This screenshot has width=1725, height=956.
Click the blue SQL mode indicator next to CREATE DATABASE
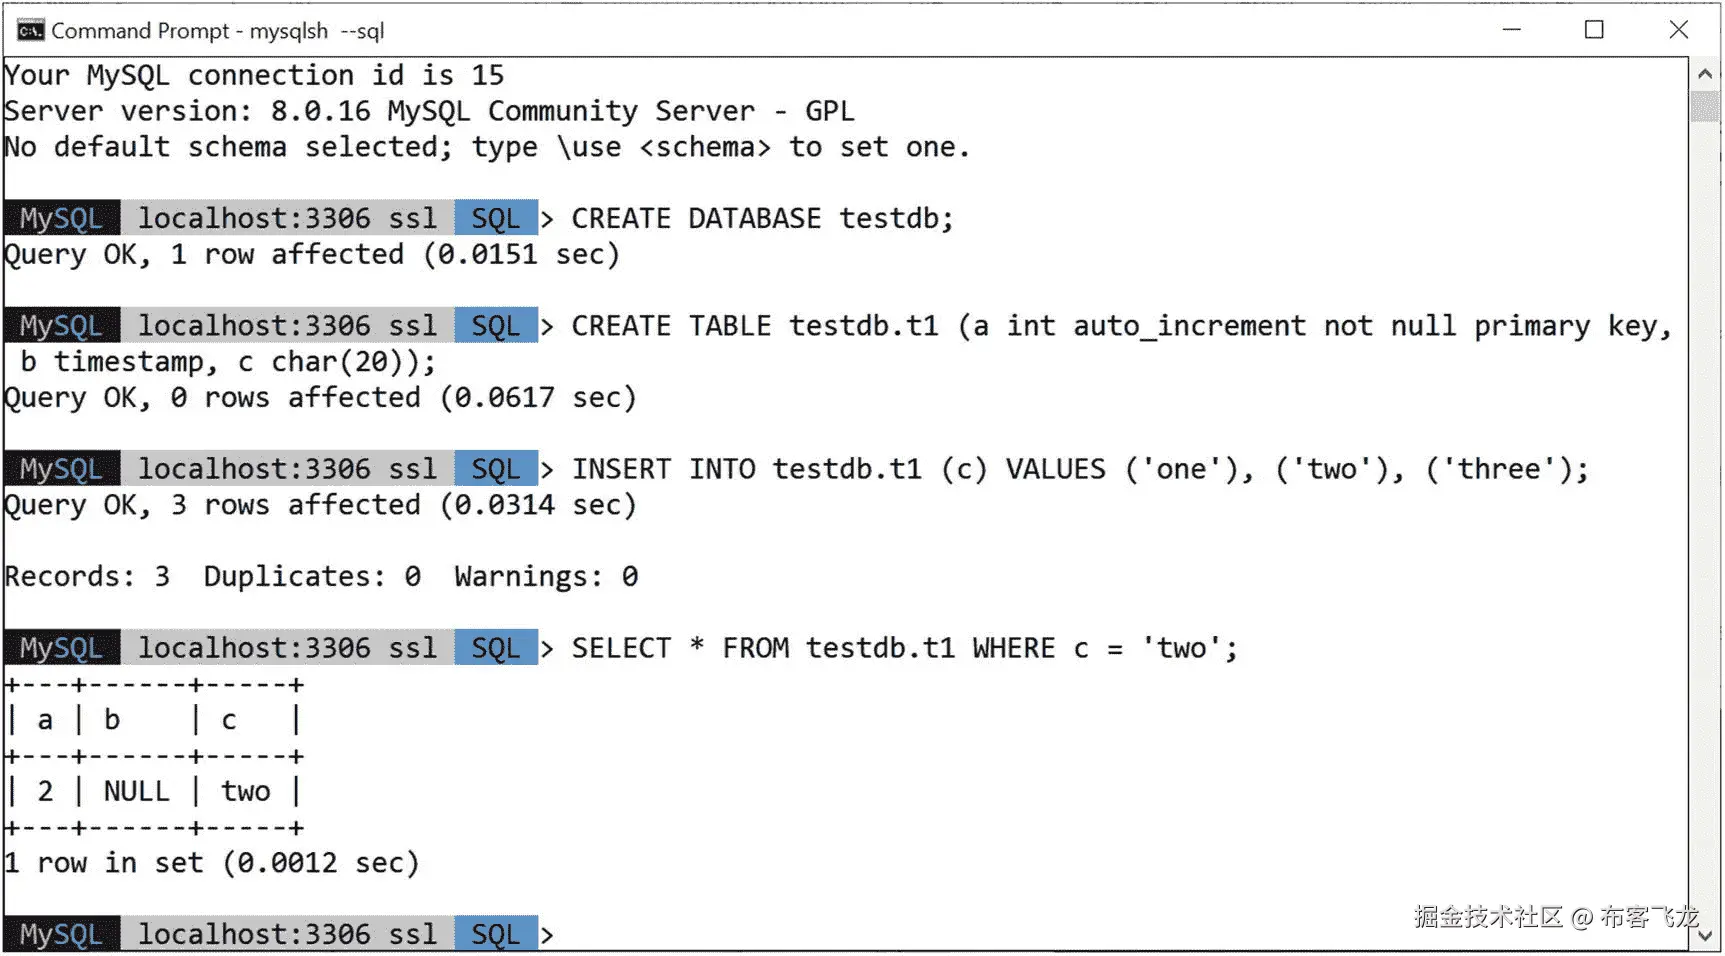[x=495, y=218]
